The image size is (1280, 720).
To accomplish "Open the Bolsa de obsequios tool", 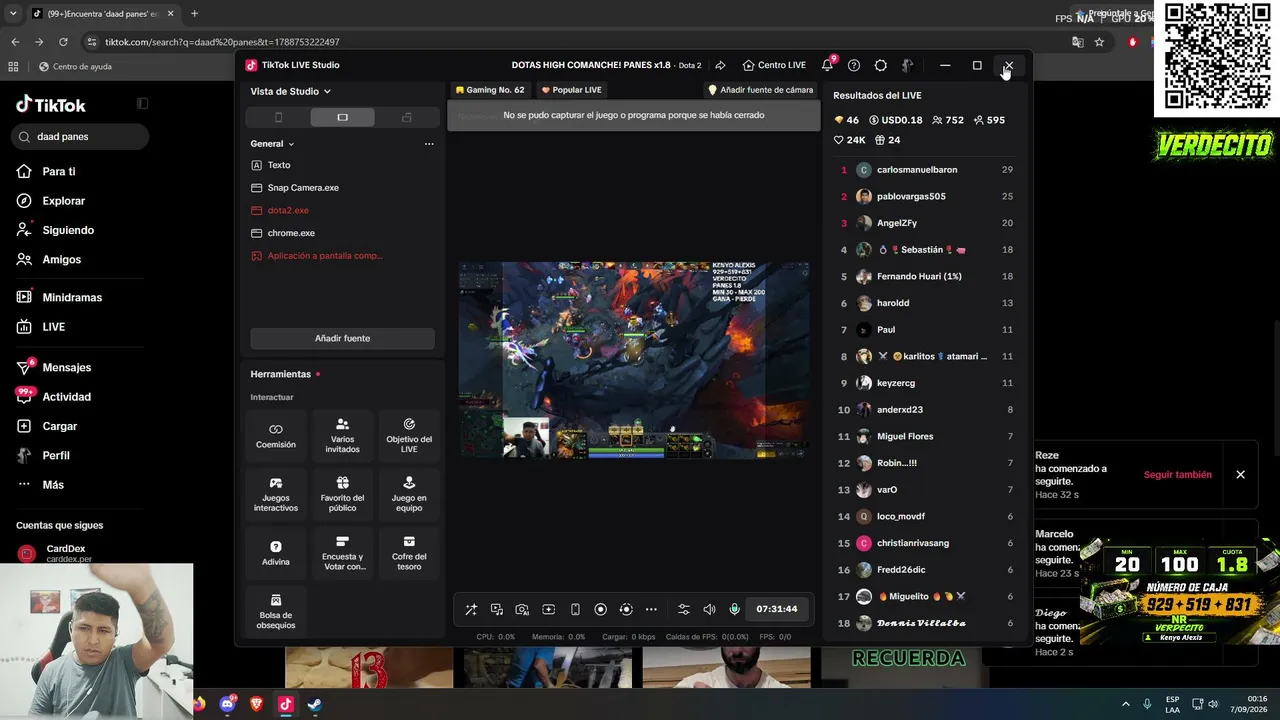I will (276, 612).
